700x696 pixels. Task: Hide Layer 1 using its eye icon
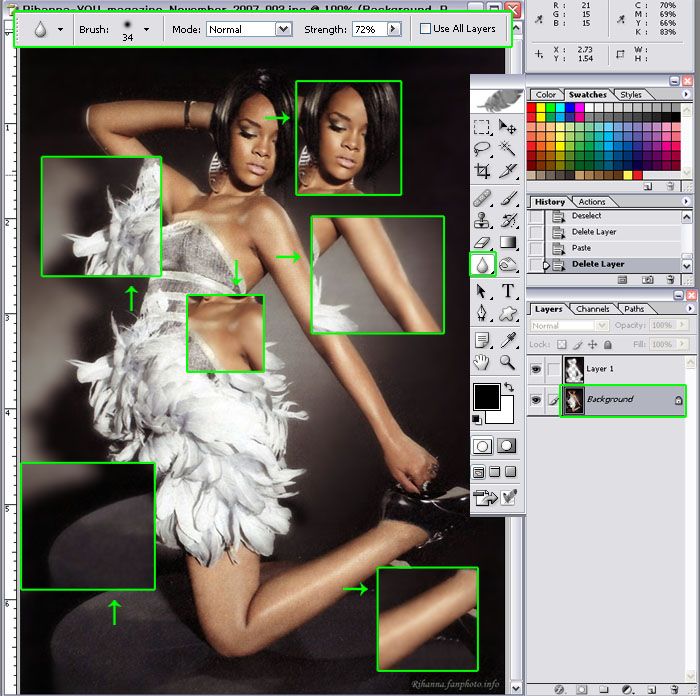pos(536,369)
